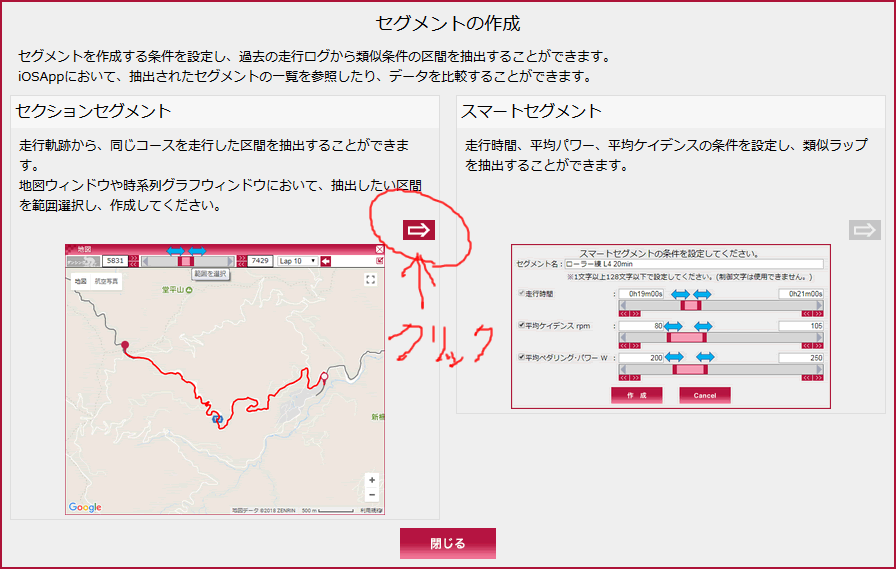Click the 0h19m00s minimum time field
The width and height of the screenshot is (896, 569).
[641, 294]
